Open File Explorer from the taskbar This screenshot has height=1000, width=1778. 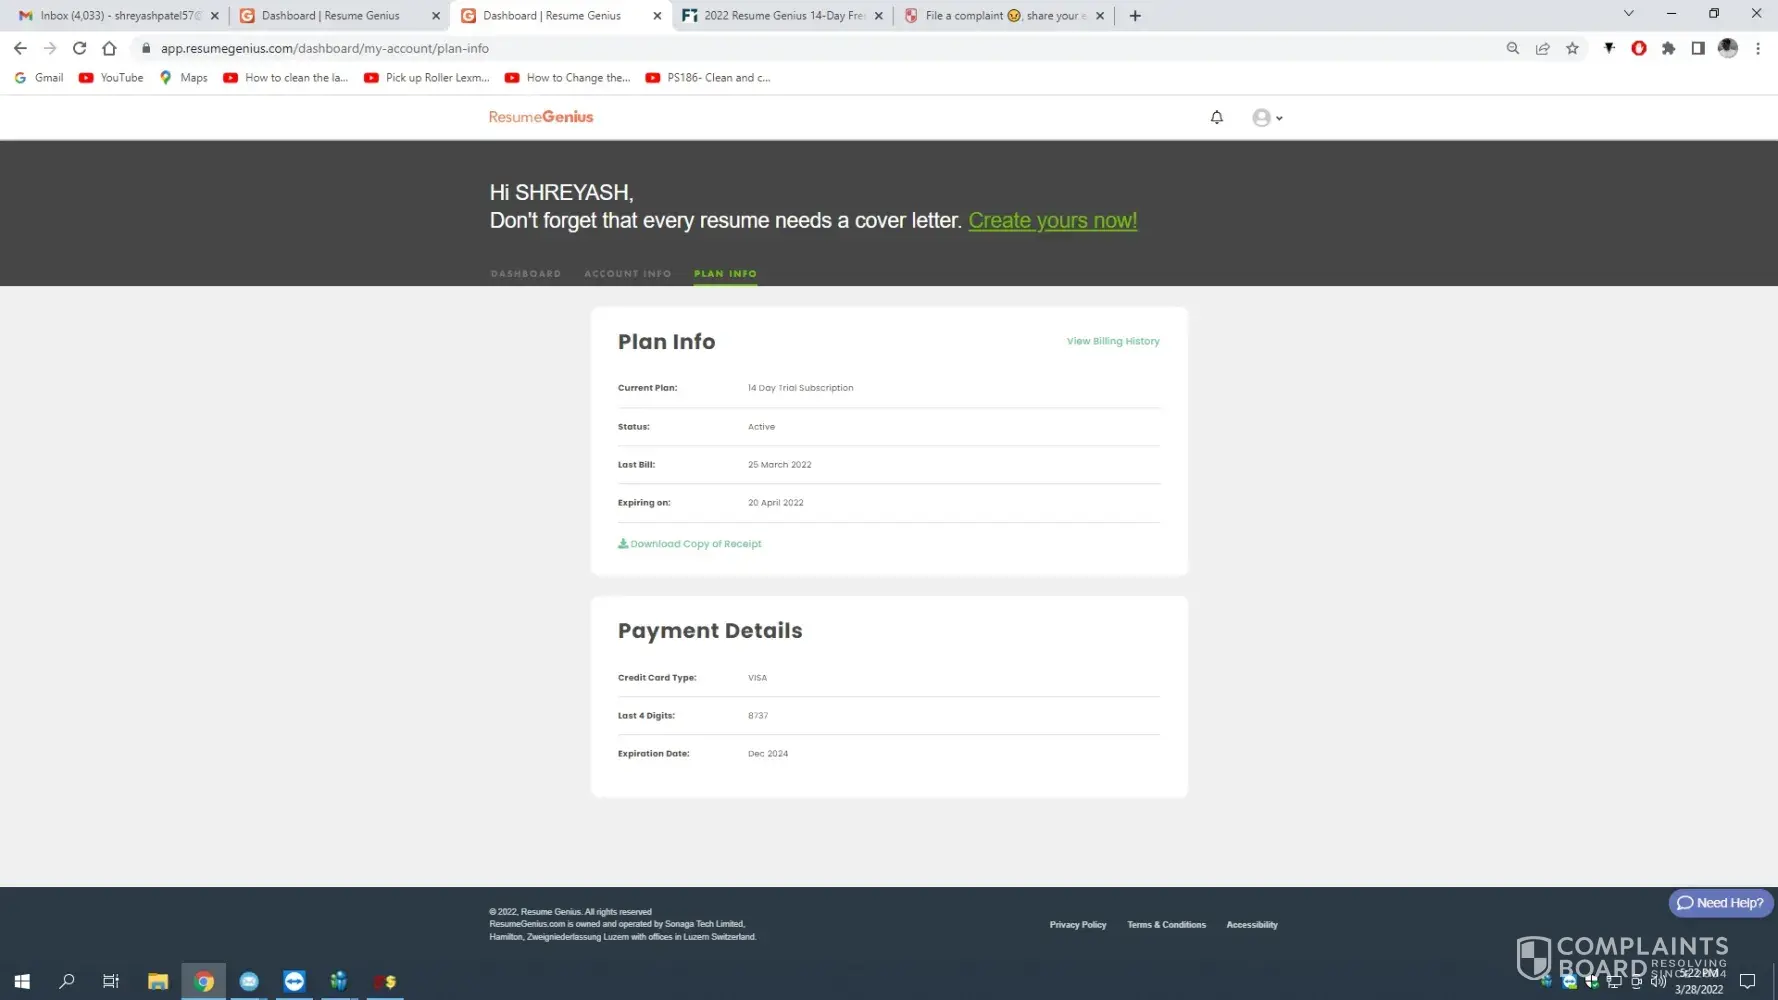[158, 981]
